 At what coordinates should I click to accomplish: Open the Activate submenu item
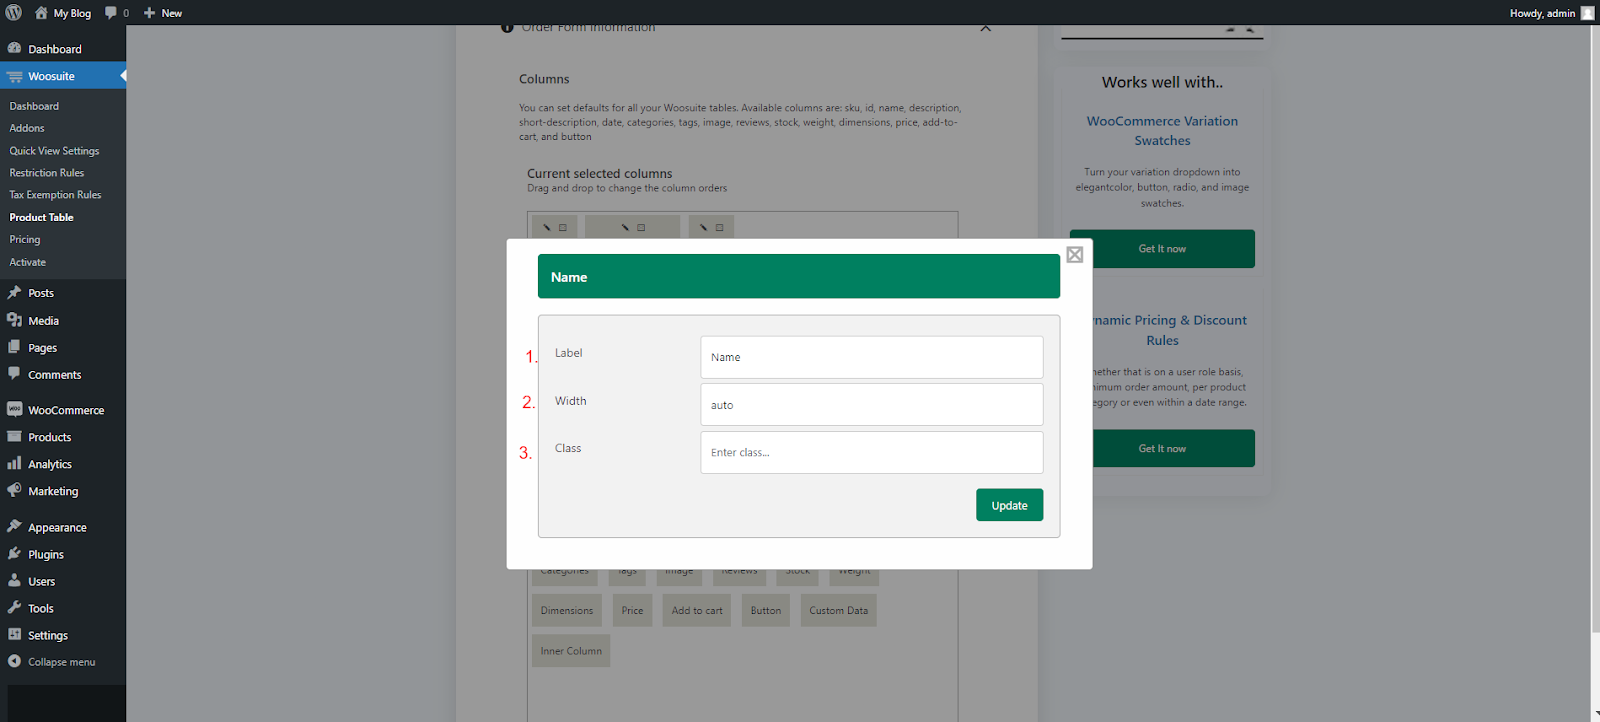pos(28,262)
